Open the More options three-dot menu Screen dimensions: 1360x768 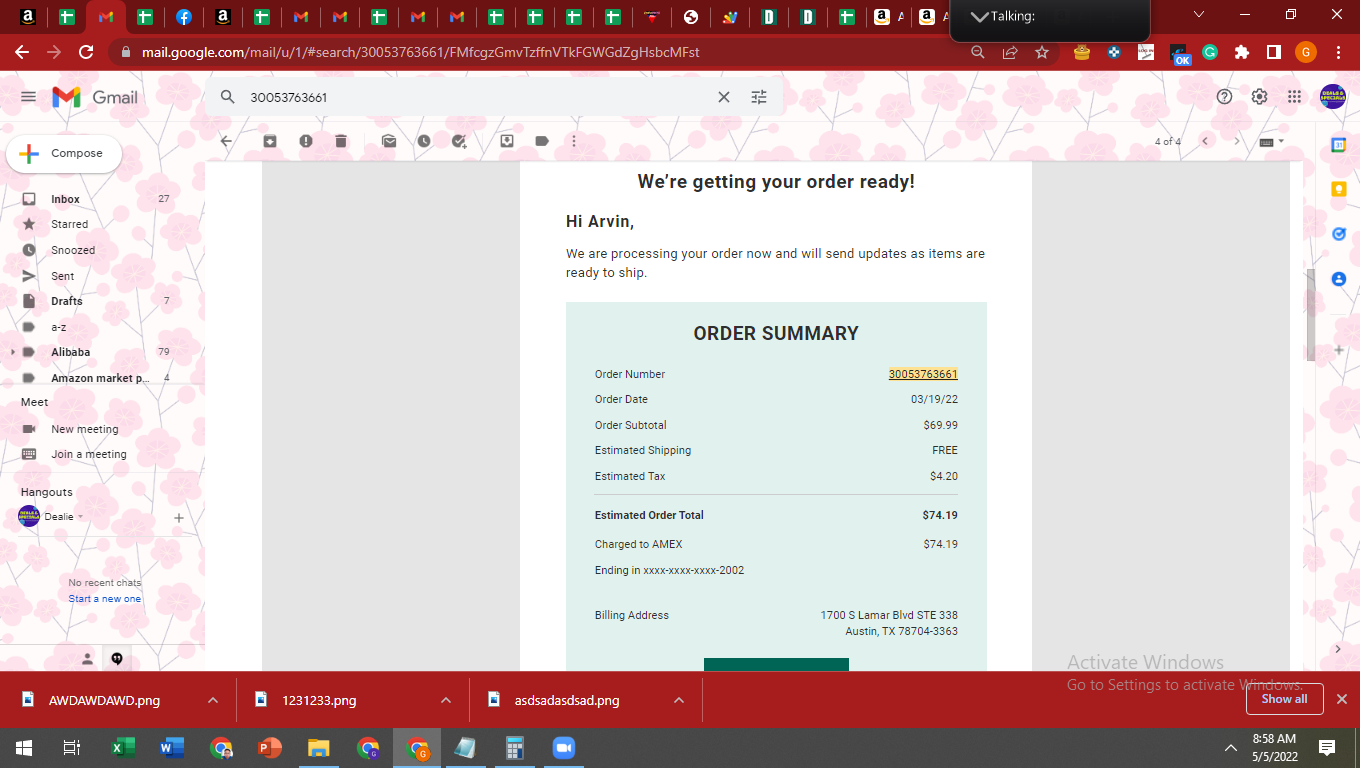[x=574, y=141]
